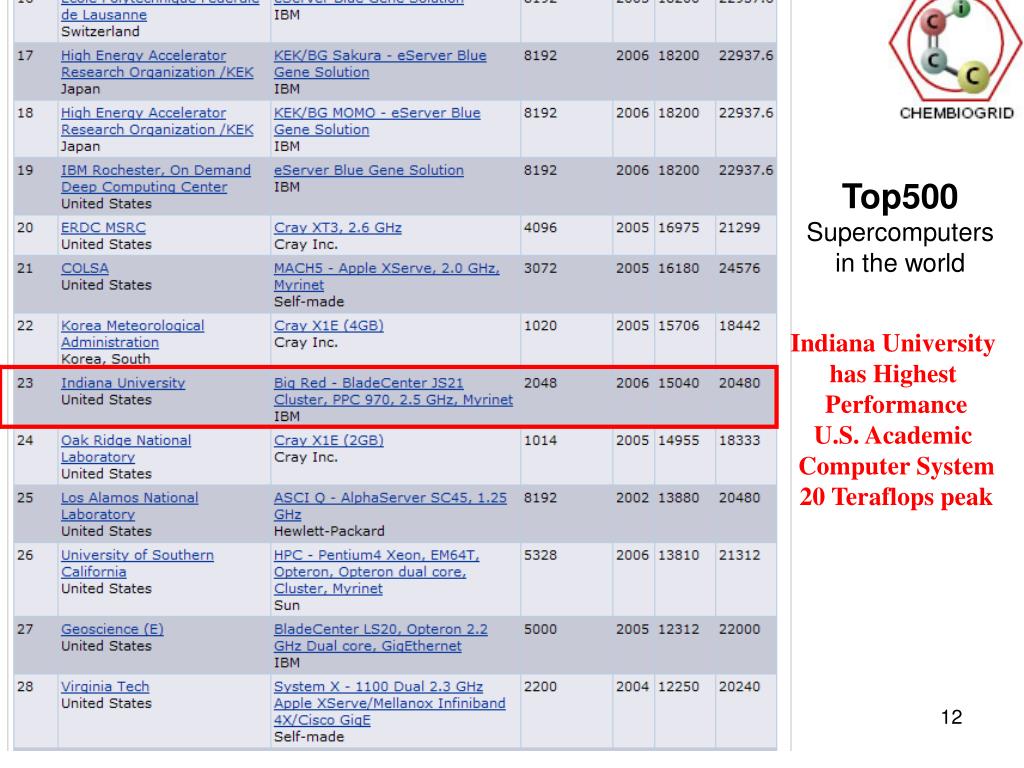
Task: Open the Los Alamos National Laboratory link
Action: 129,506
